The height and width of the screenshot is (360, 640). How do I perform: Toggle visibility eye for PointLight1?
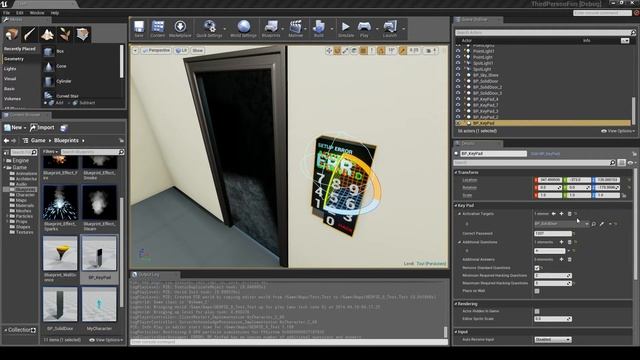[458, 51]
